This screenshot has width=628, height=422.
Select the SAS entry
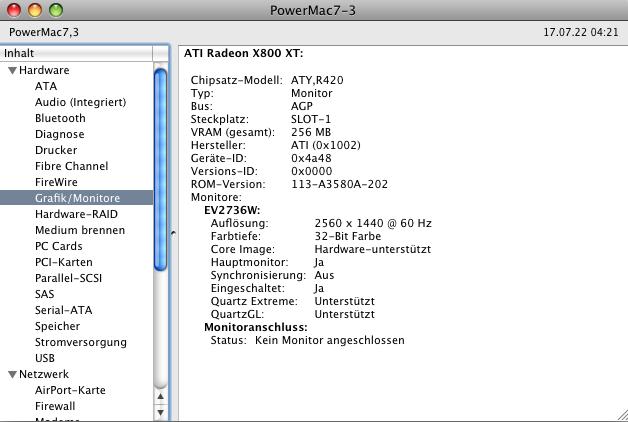(x=44, y=294)
